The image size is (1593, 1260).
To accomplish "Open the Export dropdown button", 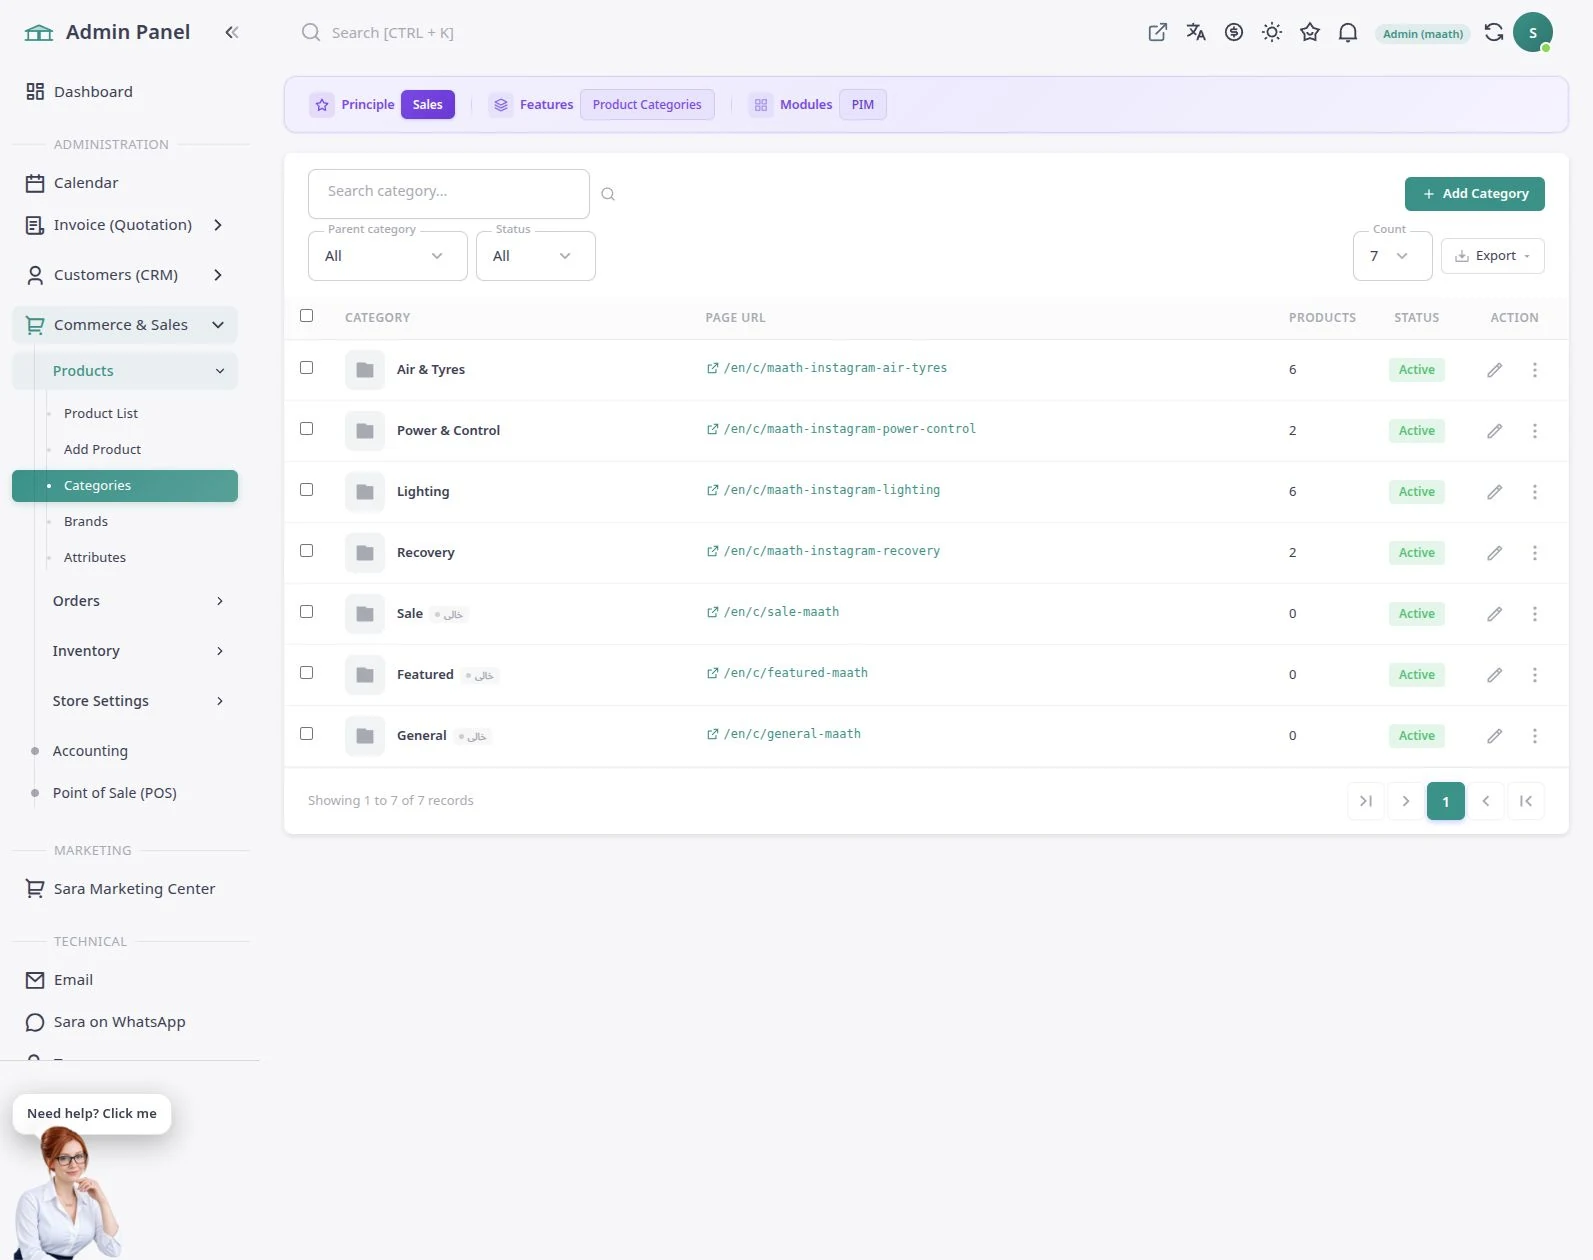I will tap(1492, 256).
